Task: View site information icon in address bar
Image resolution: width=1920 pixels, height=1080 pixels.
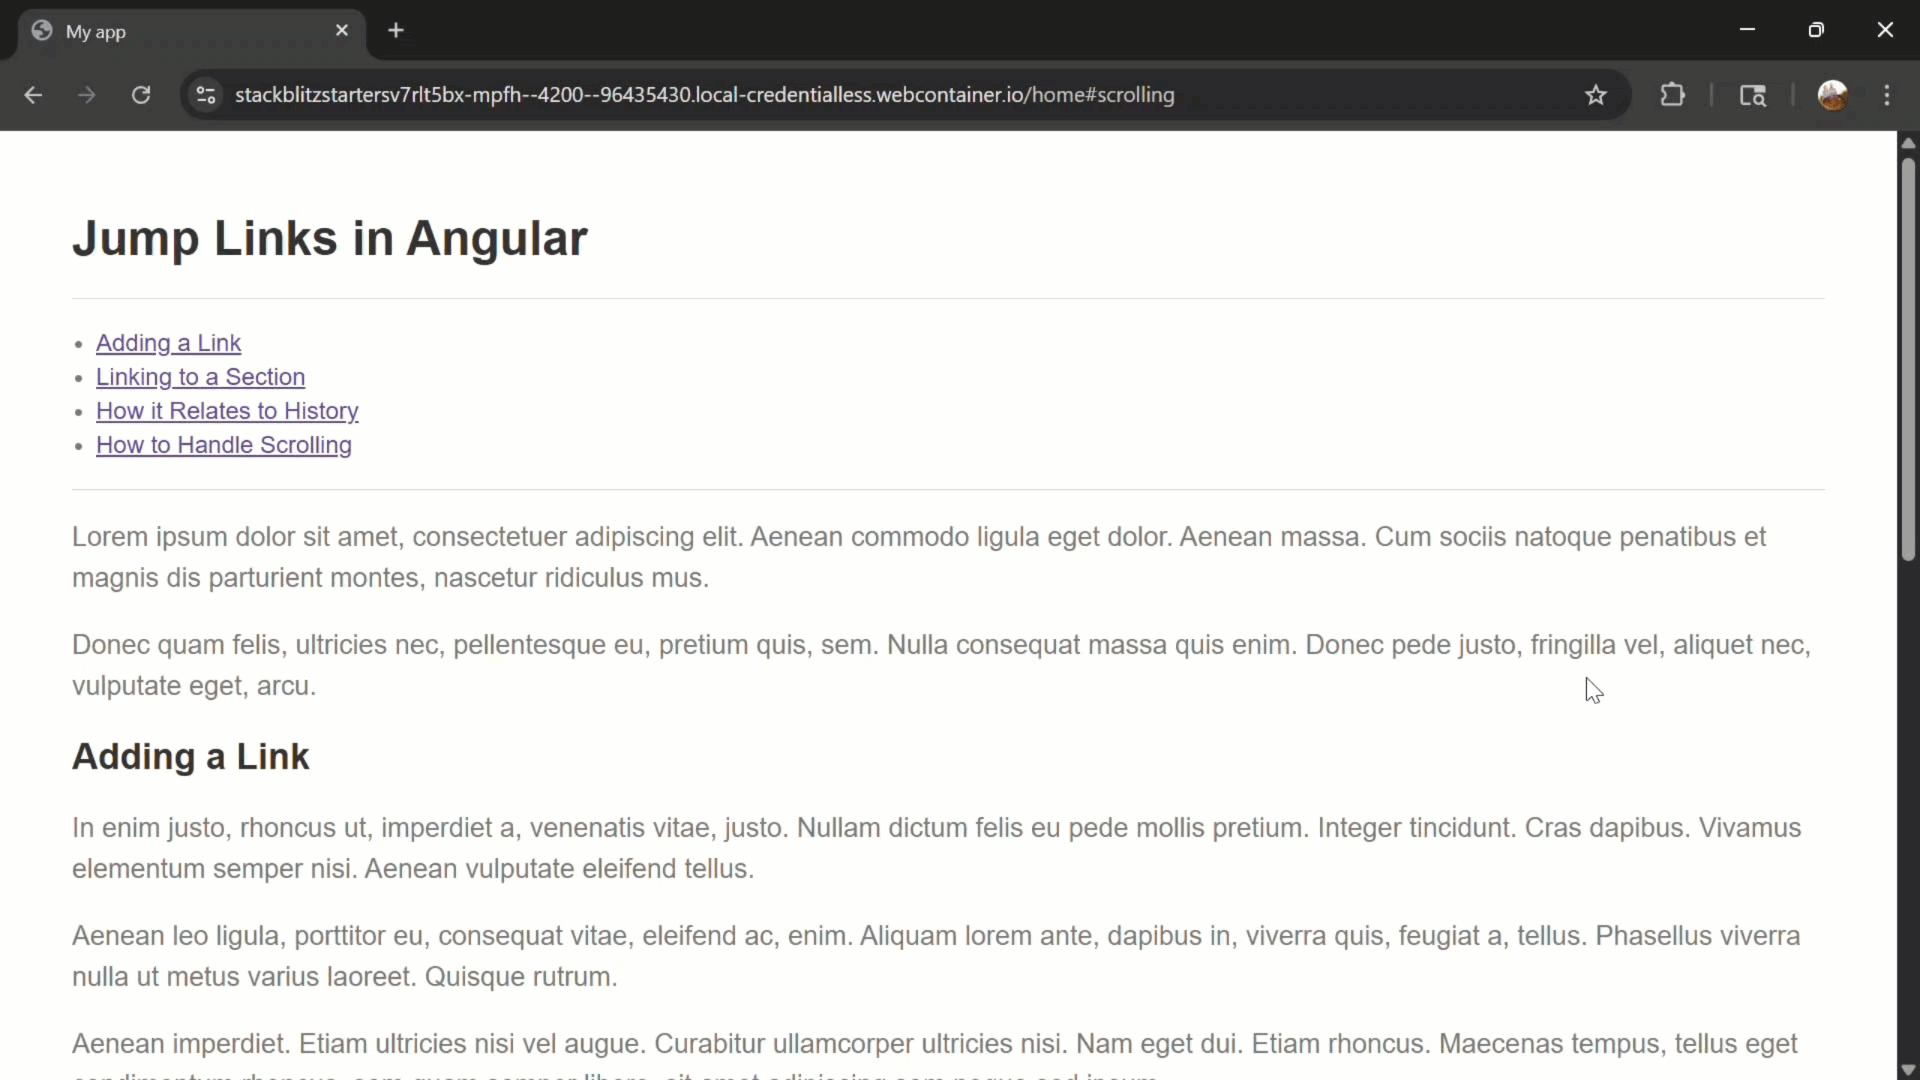Action: 206,95
